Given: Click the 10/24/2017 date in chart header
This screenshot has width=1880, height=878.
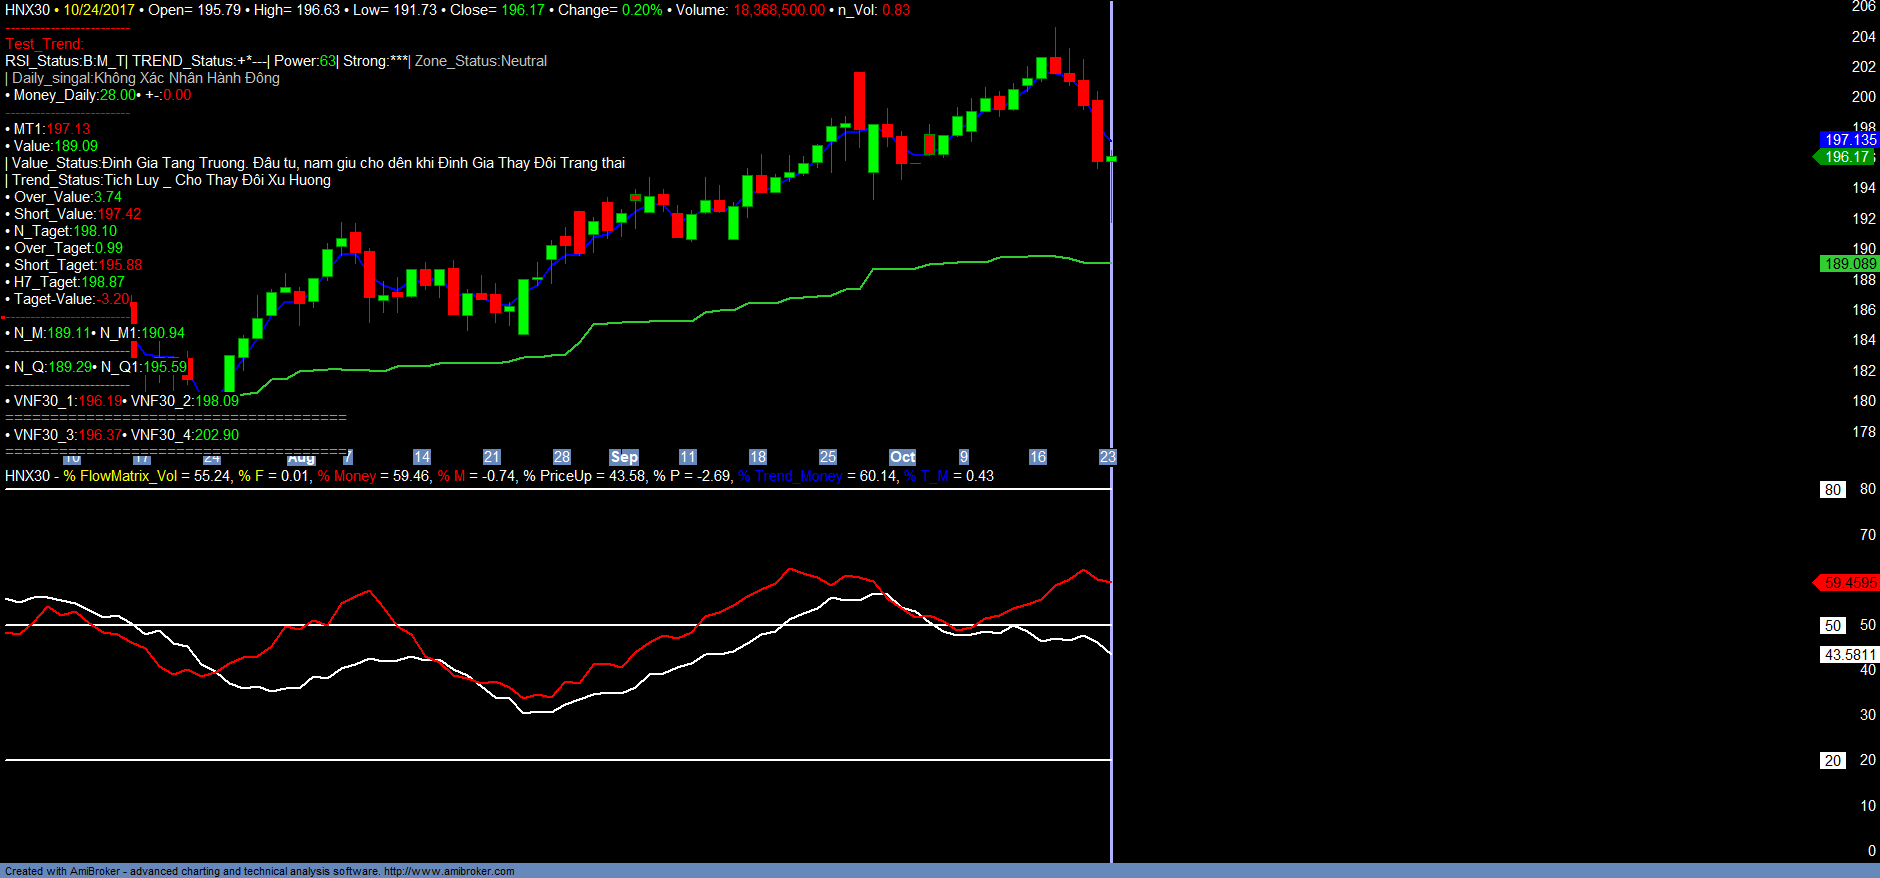Looking at the screenshot, I should 99,10.
